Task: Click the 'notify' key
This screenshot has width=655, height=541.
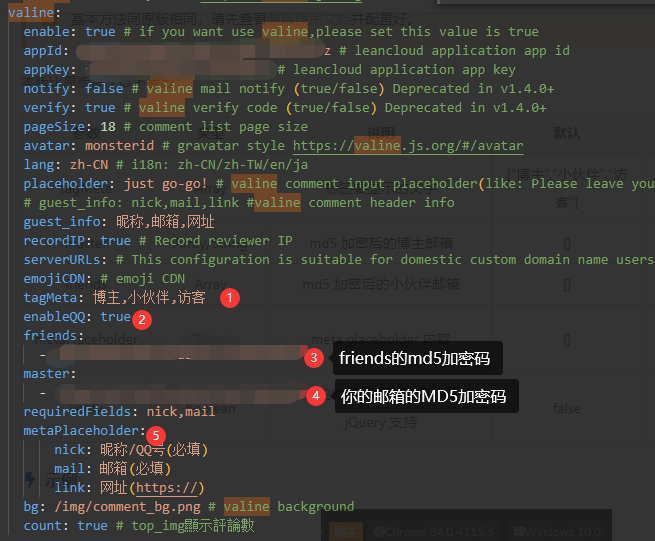Action: (x=46, y=89)
